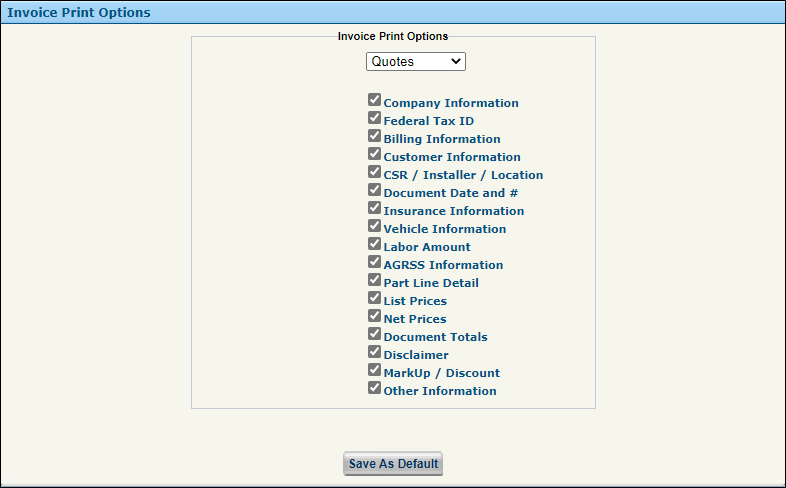Click the AGRSS Information label text

coord(443,265)
